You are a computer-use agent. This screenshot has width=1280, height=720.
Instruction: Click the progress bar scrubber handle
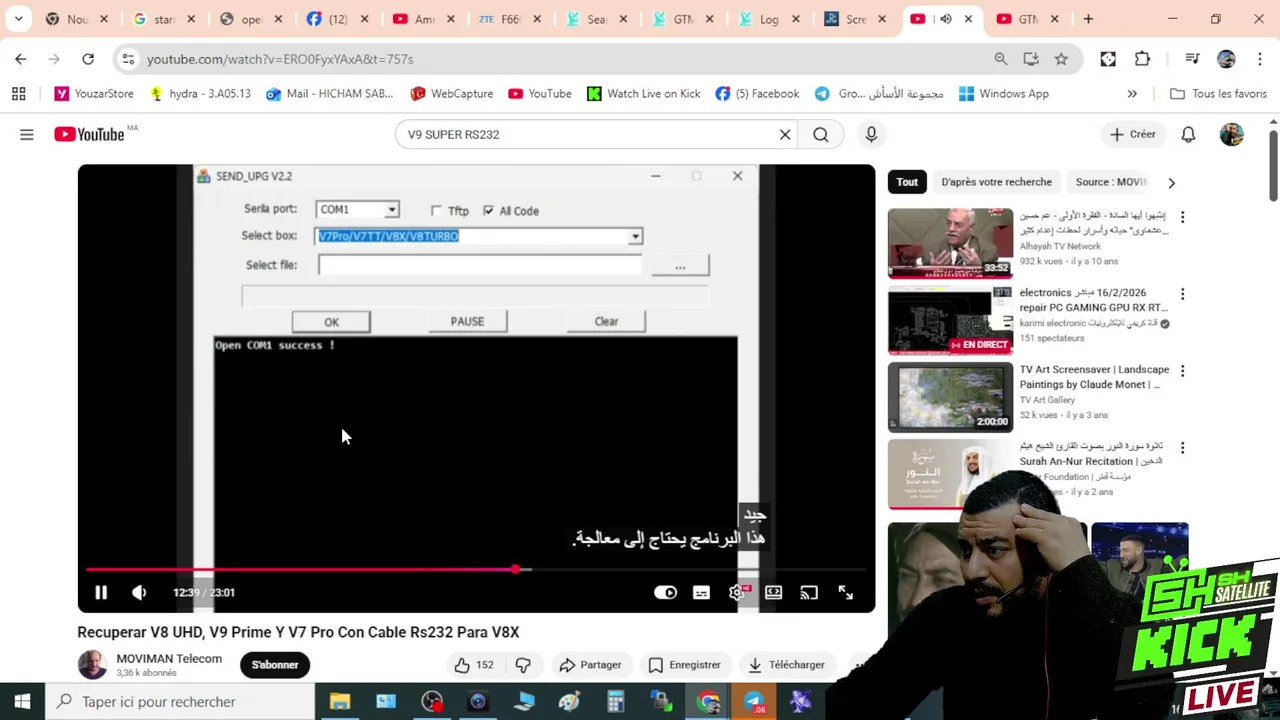click(515, 570)
